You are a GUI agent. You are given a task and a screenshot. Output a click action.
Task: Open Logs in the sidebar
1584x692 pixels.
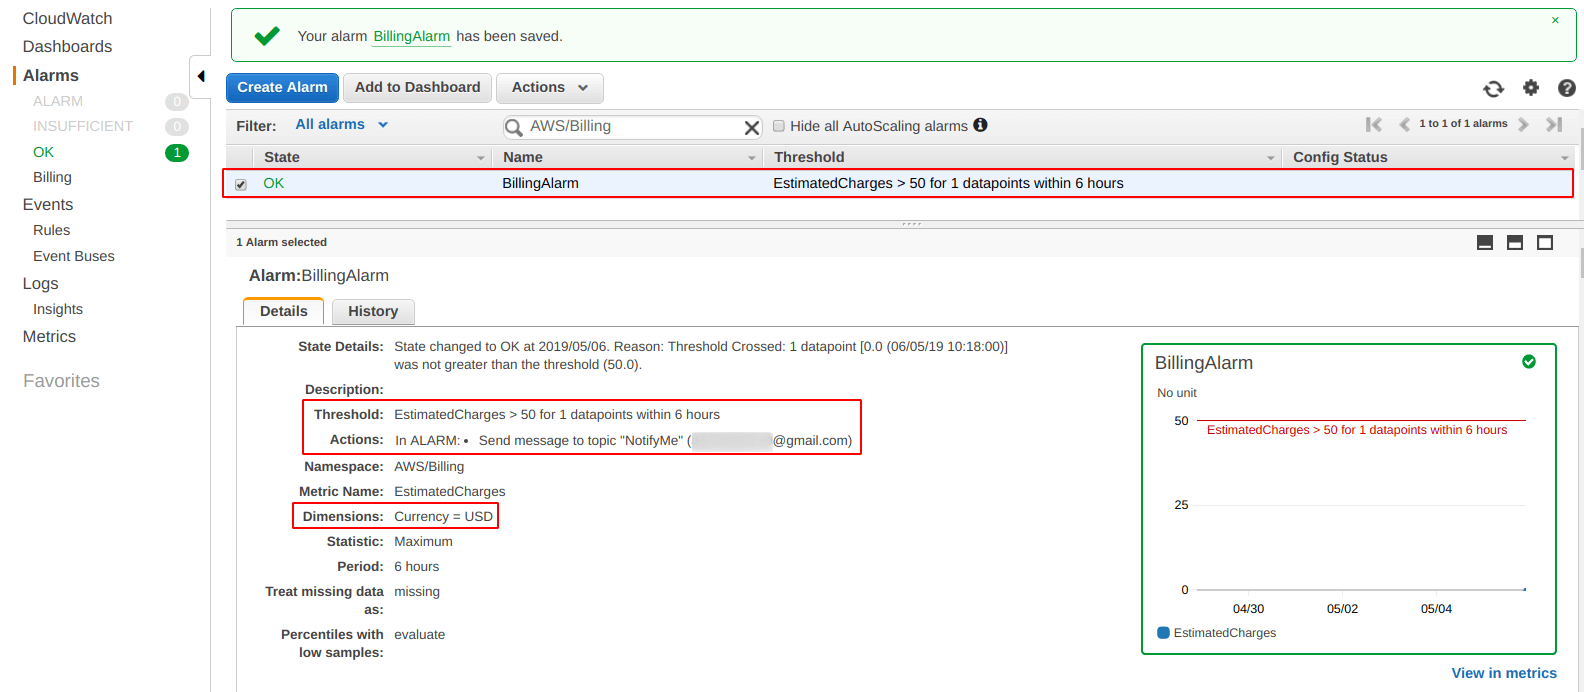click(x=41, y=284)
